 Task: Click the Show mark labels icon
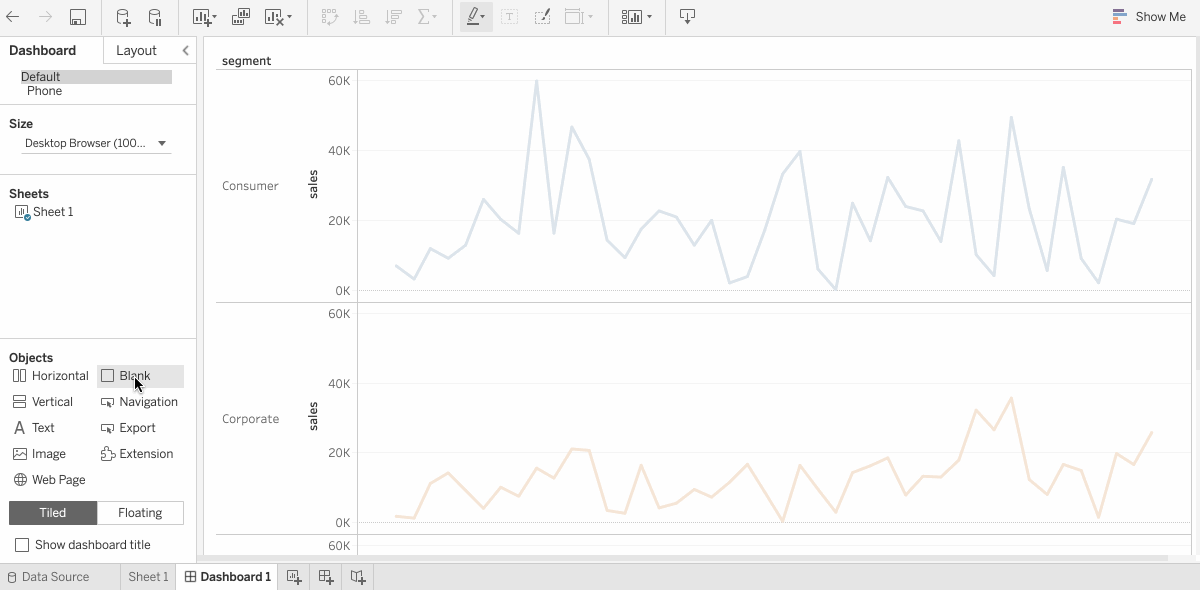click(x=510, y=17)
